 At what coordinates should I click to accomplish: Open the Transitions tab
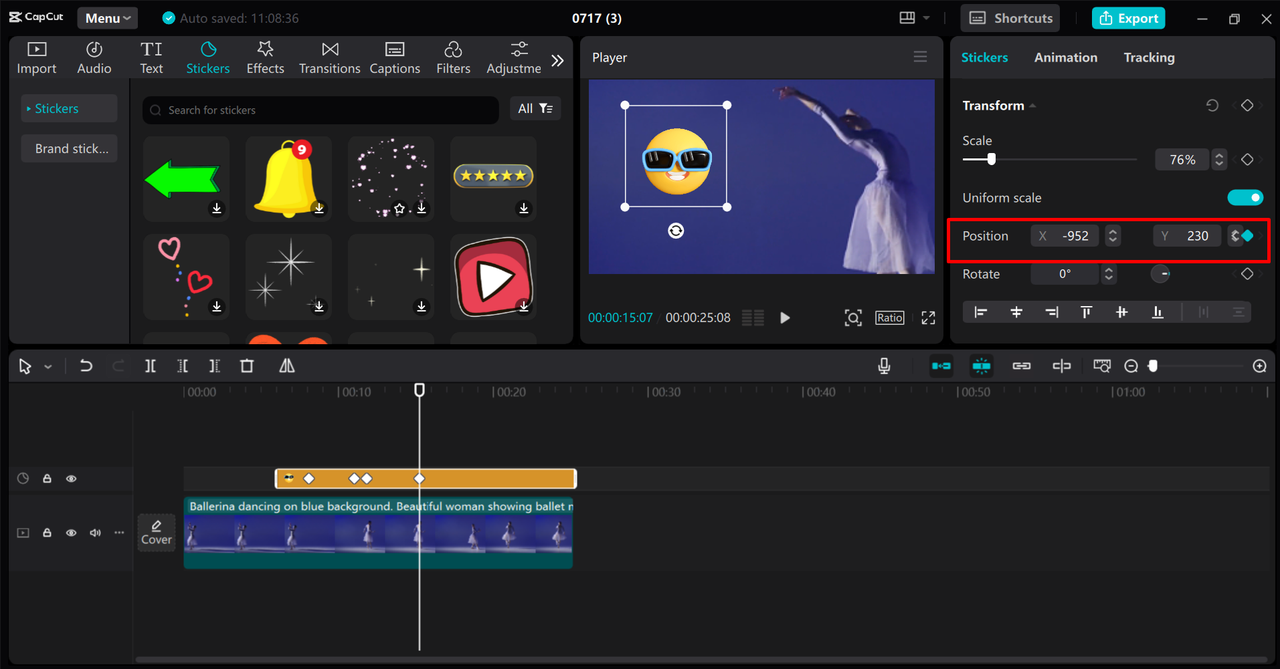[x=329, y=58]
